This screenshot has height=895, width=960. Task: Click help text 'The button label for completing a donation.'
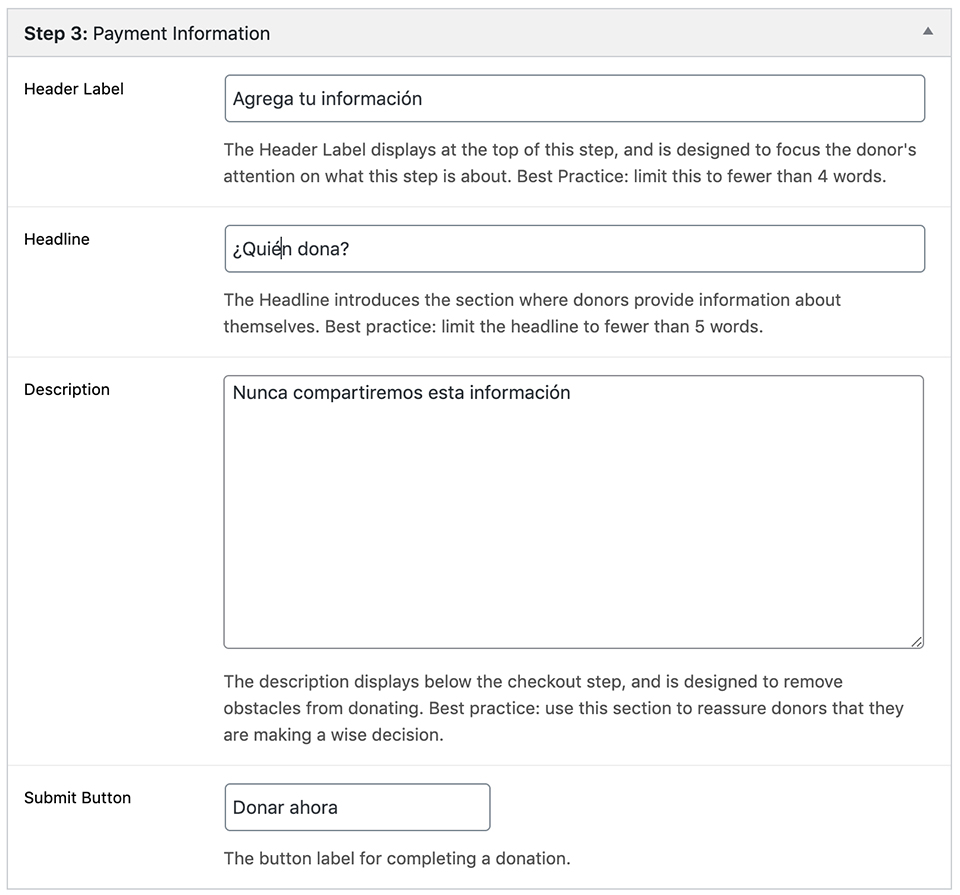(397, 858)
